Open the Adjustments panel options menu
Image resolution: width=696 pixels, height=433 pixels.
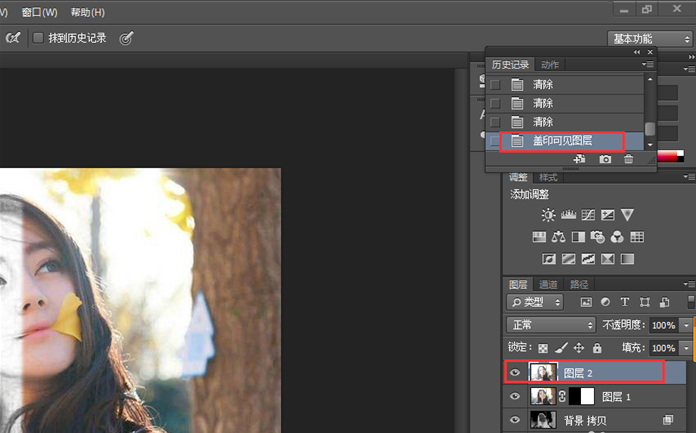pyautogui.click(x=688, y=177)
